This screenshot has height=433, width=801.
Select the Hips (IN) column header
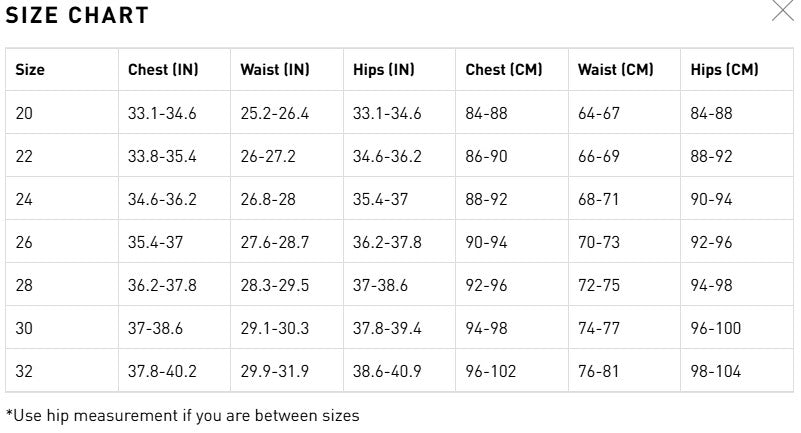[384, 70]
